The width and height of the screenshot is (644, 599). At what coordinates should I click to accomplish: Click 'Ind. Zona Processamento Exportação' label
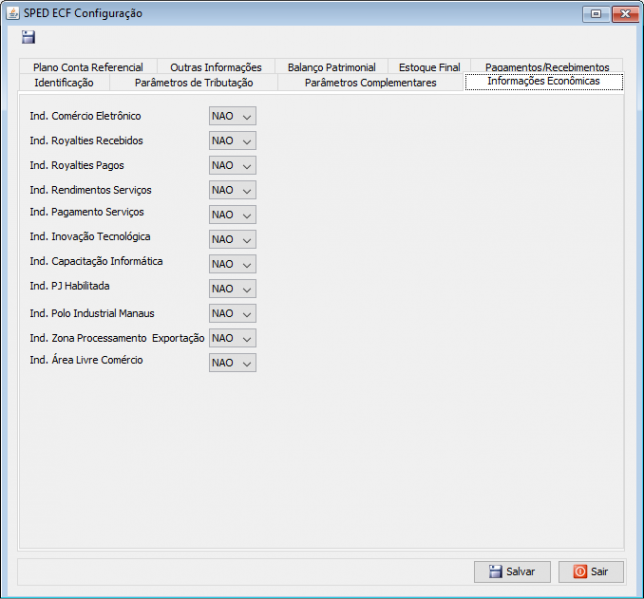point(117,338)
